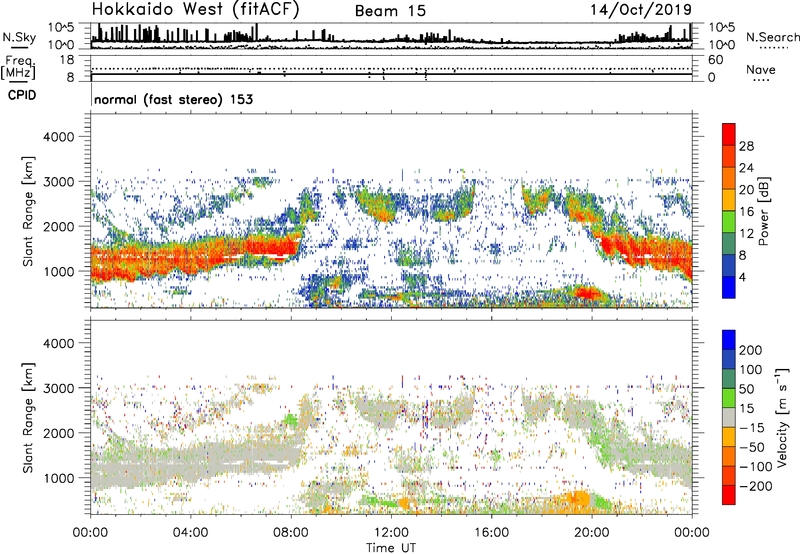The height and width of the screenshot is (554, 800).
Task: Click the blue bottom of Power colorbar
Action: (x=729, y=287)
